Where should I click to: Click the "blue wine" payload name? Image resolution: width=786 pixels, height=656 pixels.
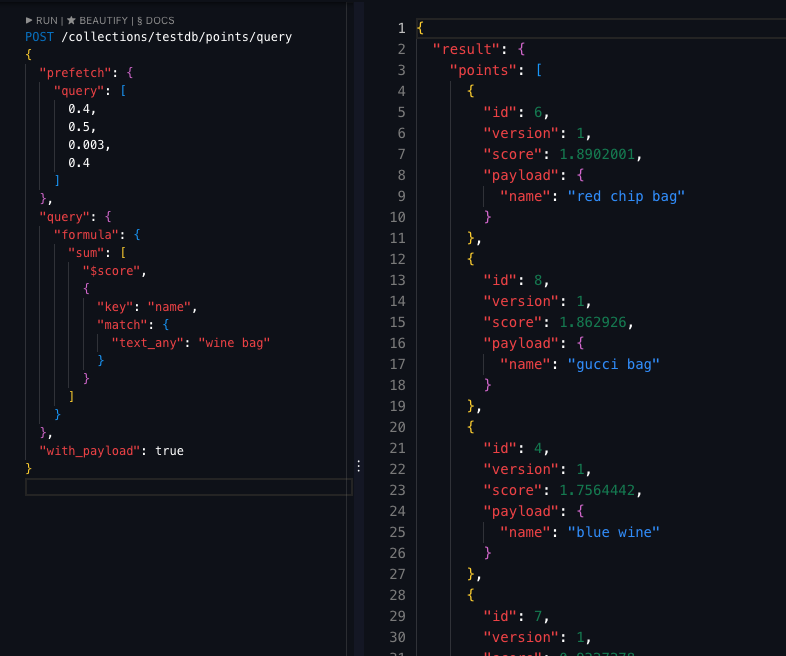(613, 532)
